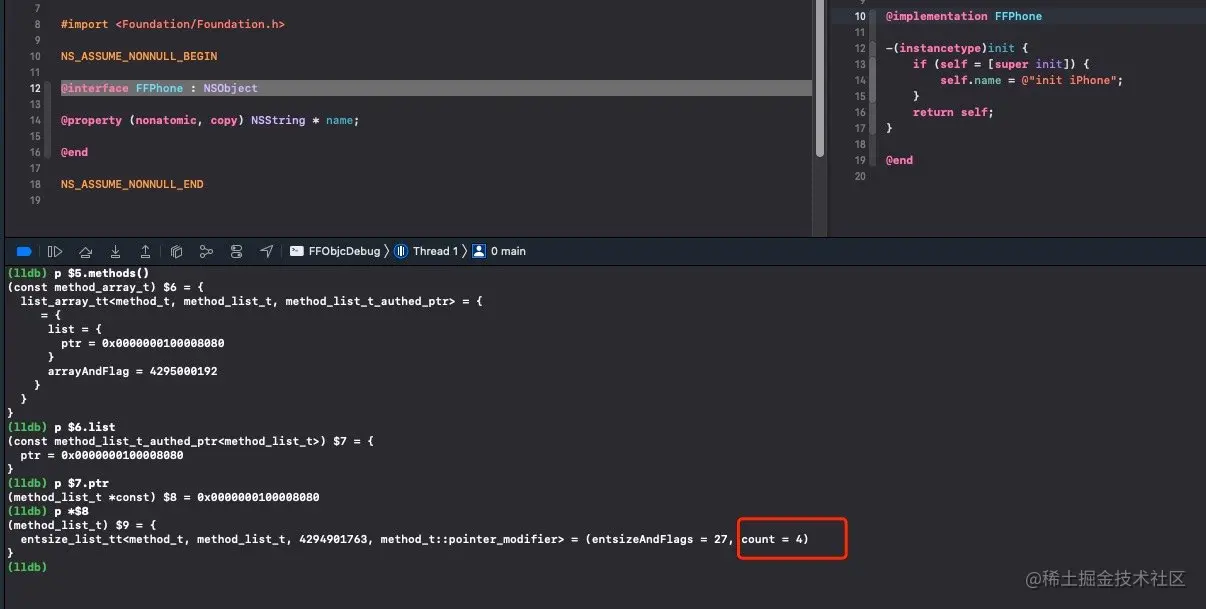The width and height of the screenshot is (1206, 609).
Task: Click the @interface FFPhone line
Action: click(436, 88)
